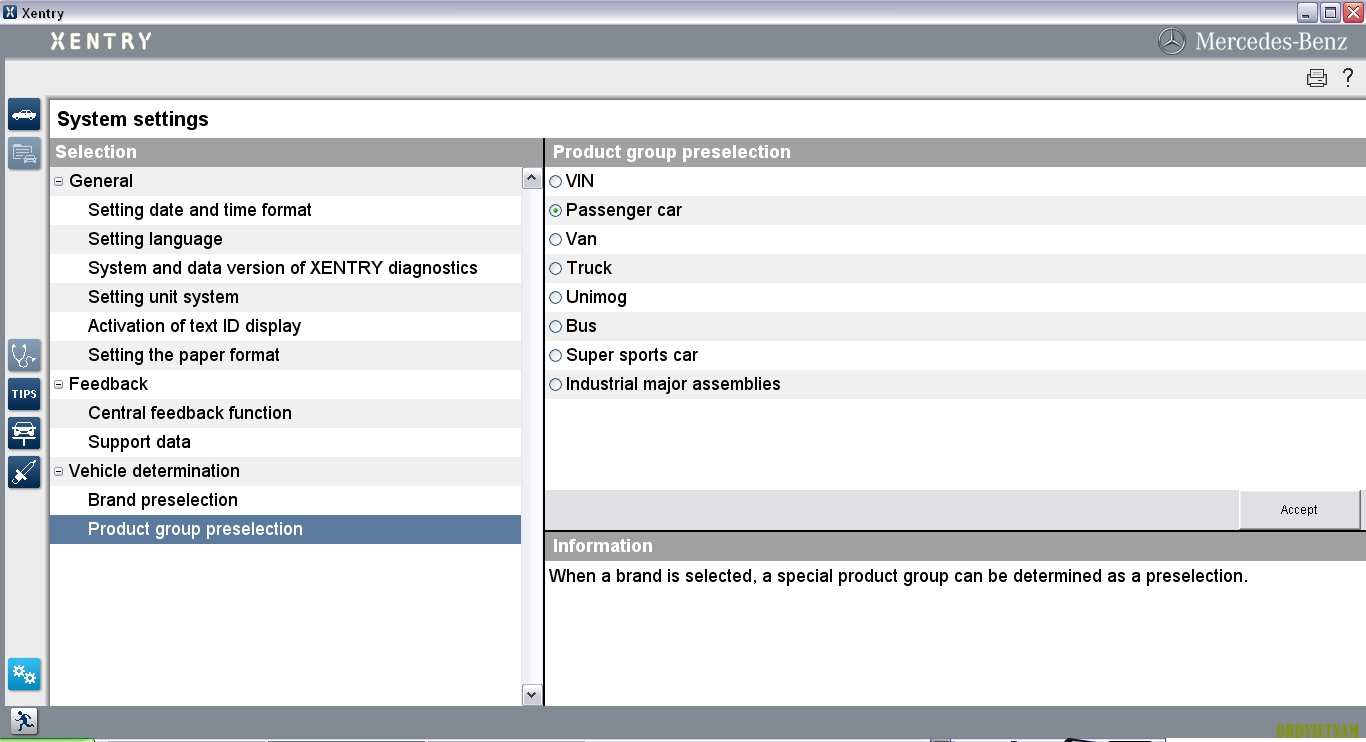Maximize the Xentry window
Image resolution: width=1366 pixels, height=742 pixels.
(x=1330, y=12)
